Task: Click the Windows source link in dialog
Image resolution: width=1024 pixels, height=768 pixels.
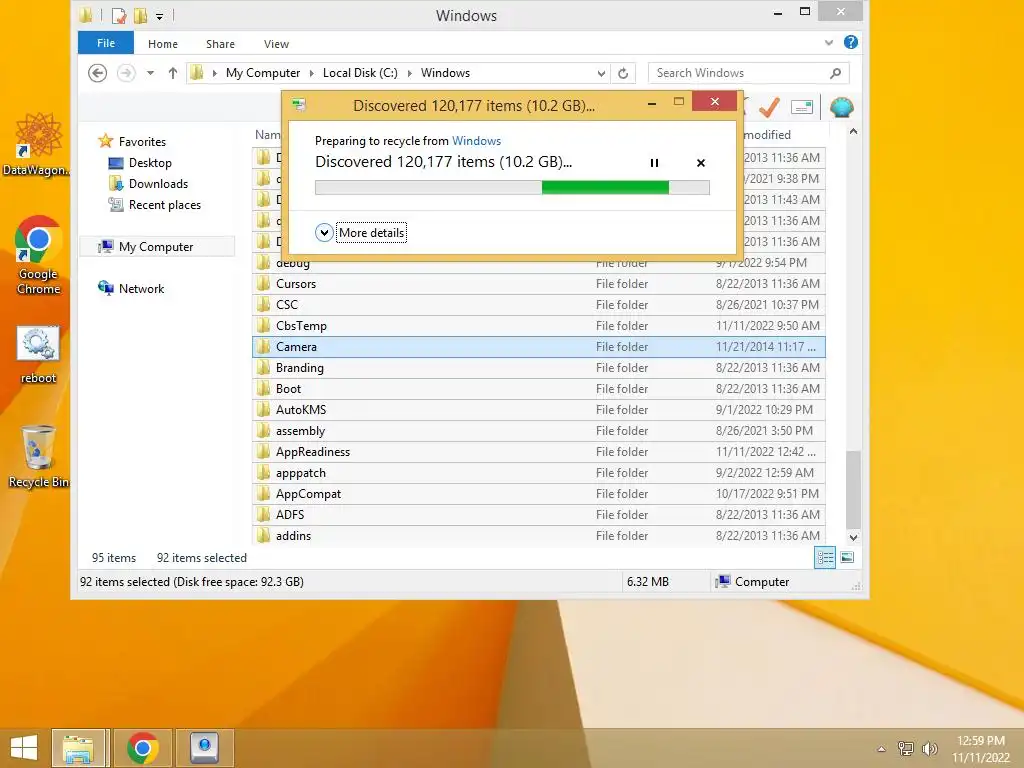Action: 476,141
